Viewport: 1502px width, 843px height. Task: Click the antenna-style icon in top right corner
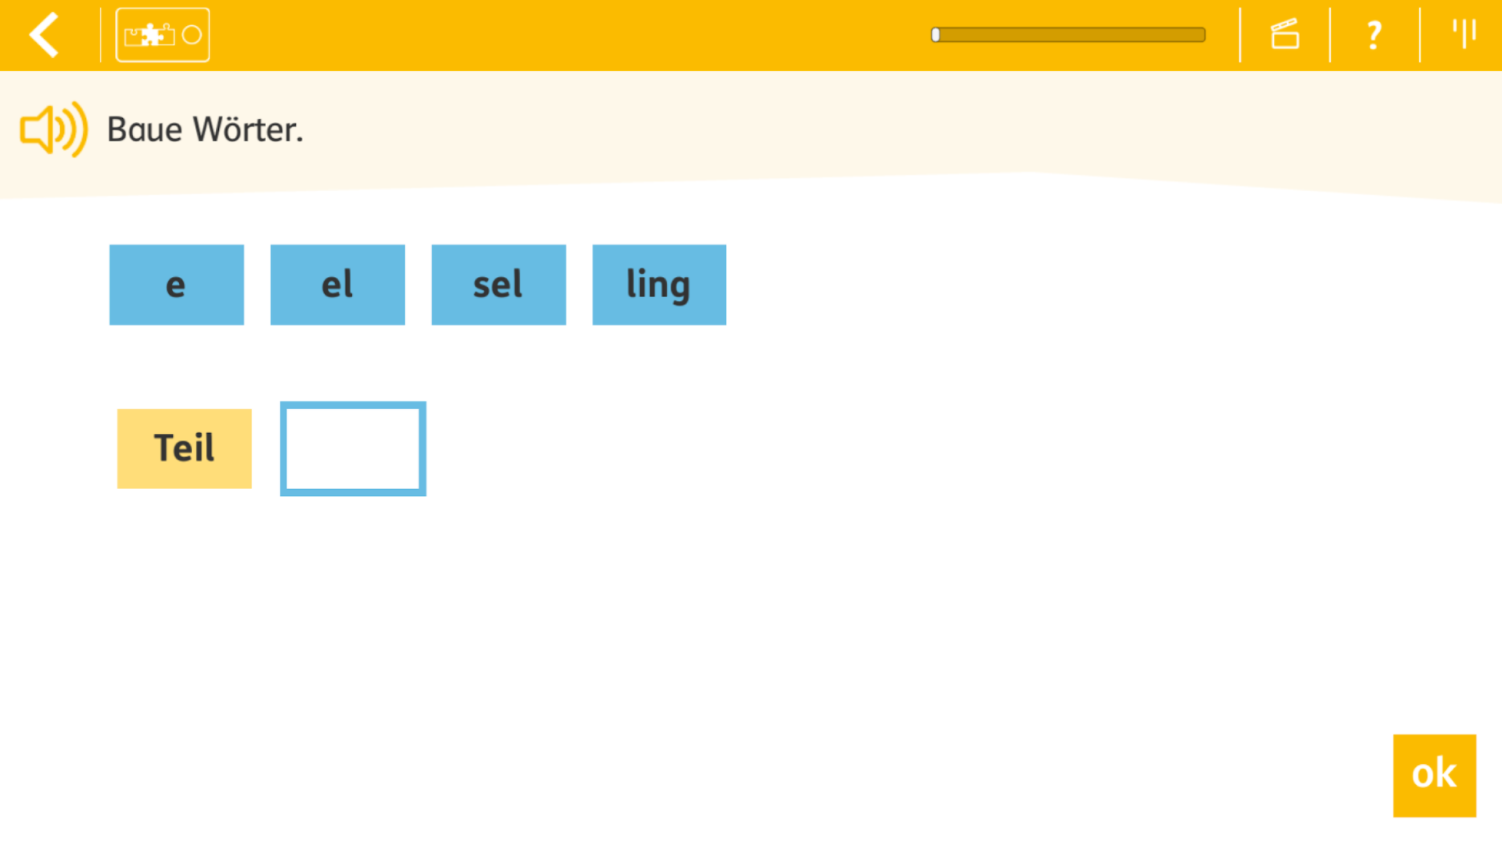click(x=1464, y=33)
